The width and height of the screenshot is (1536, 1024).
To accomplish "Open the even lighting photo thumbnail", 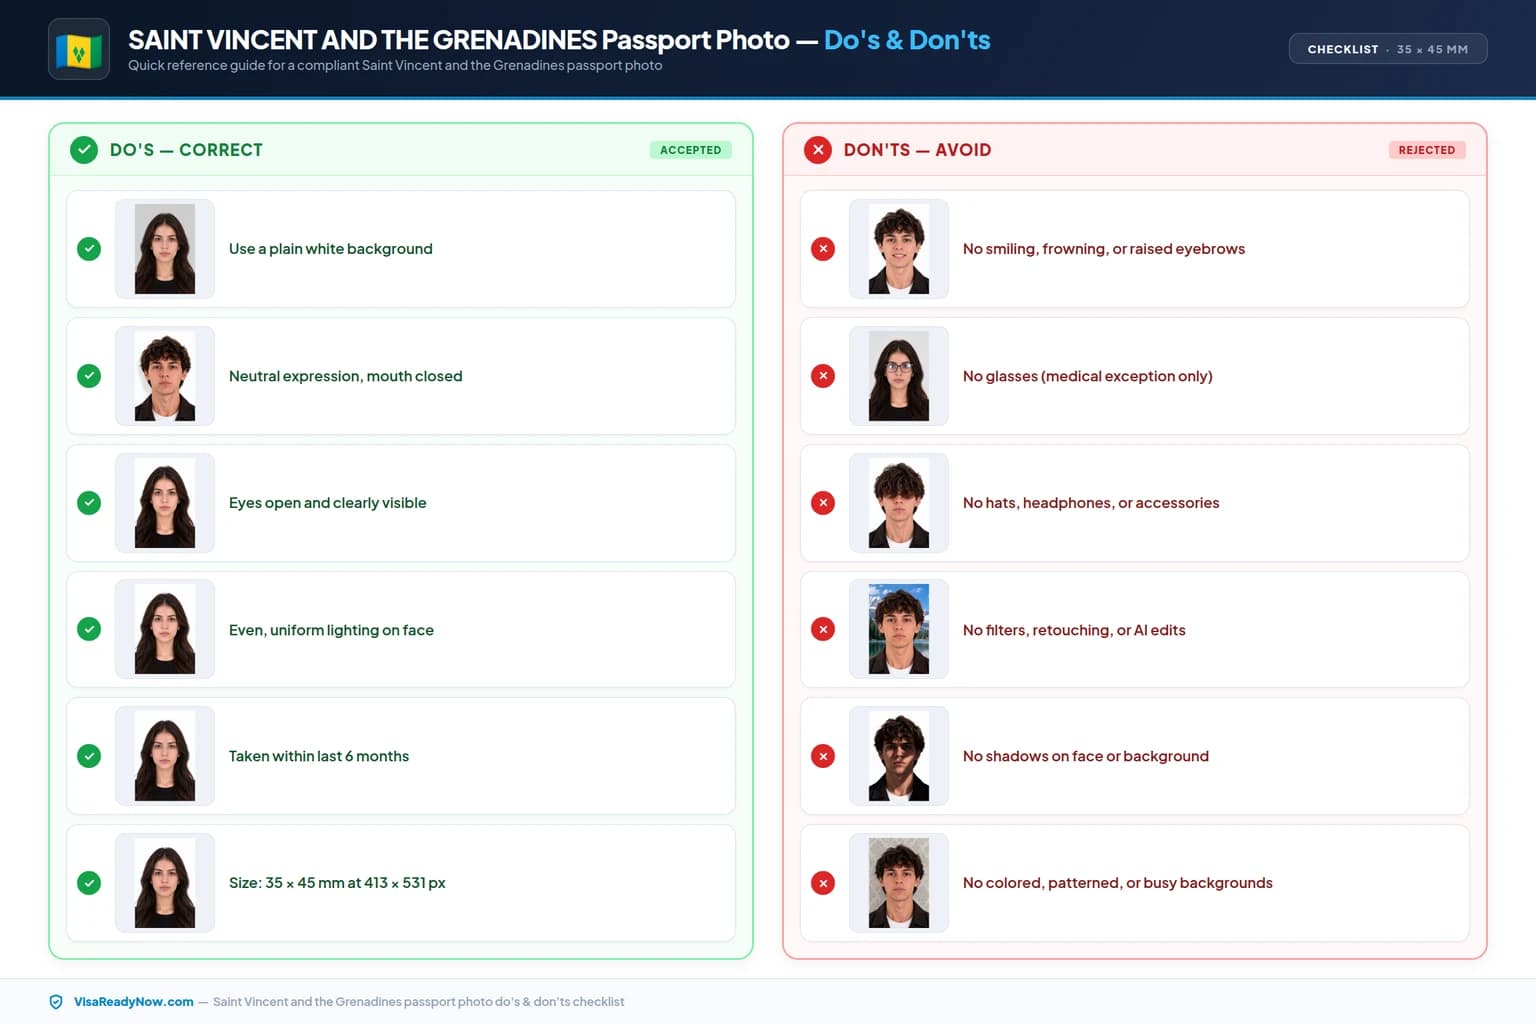I will [165, 629].
